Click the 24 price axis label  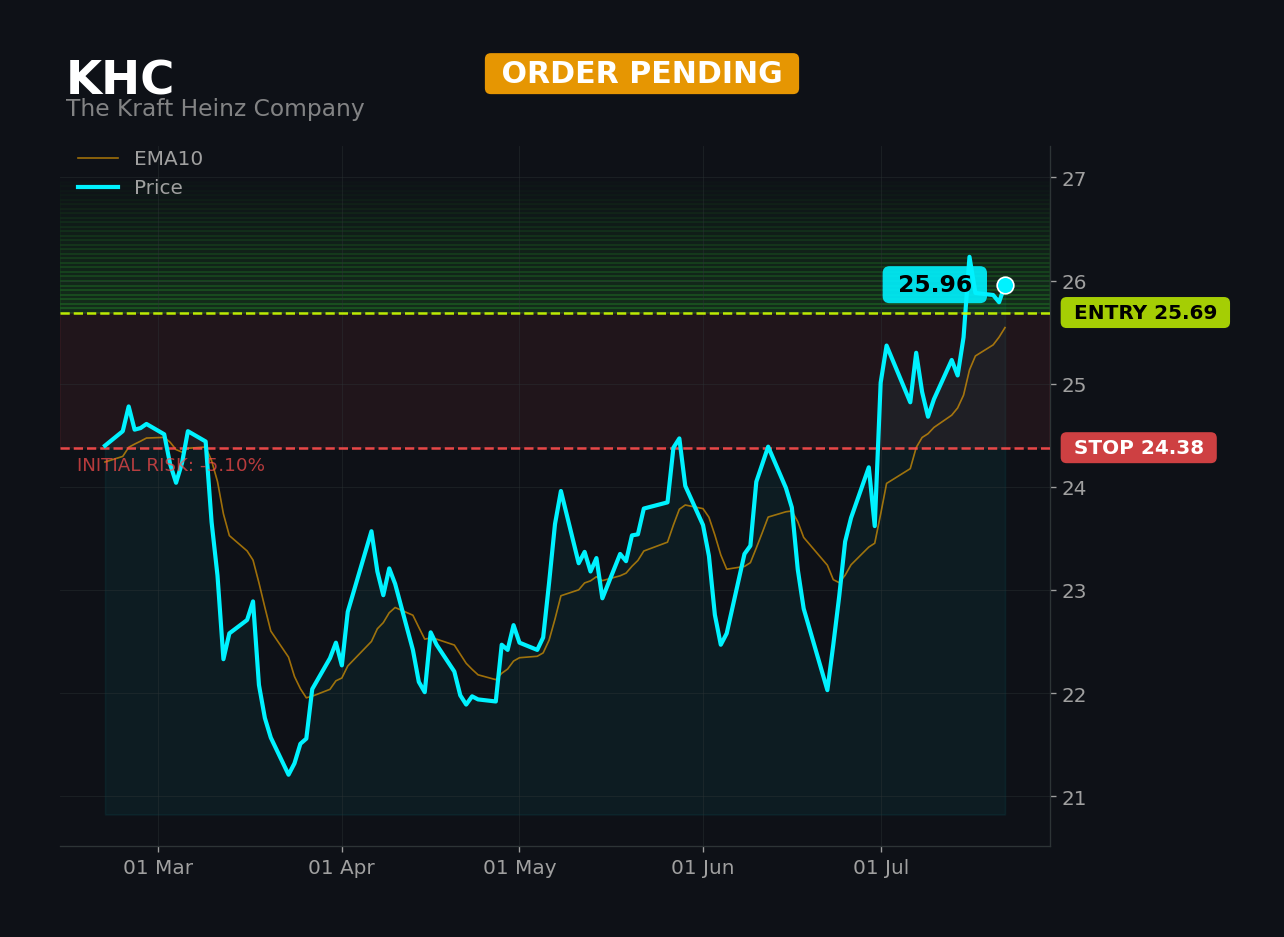click(1074, 488)
